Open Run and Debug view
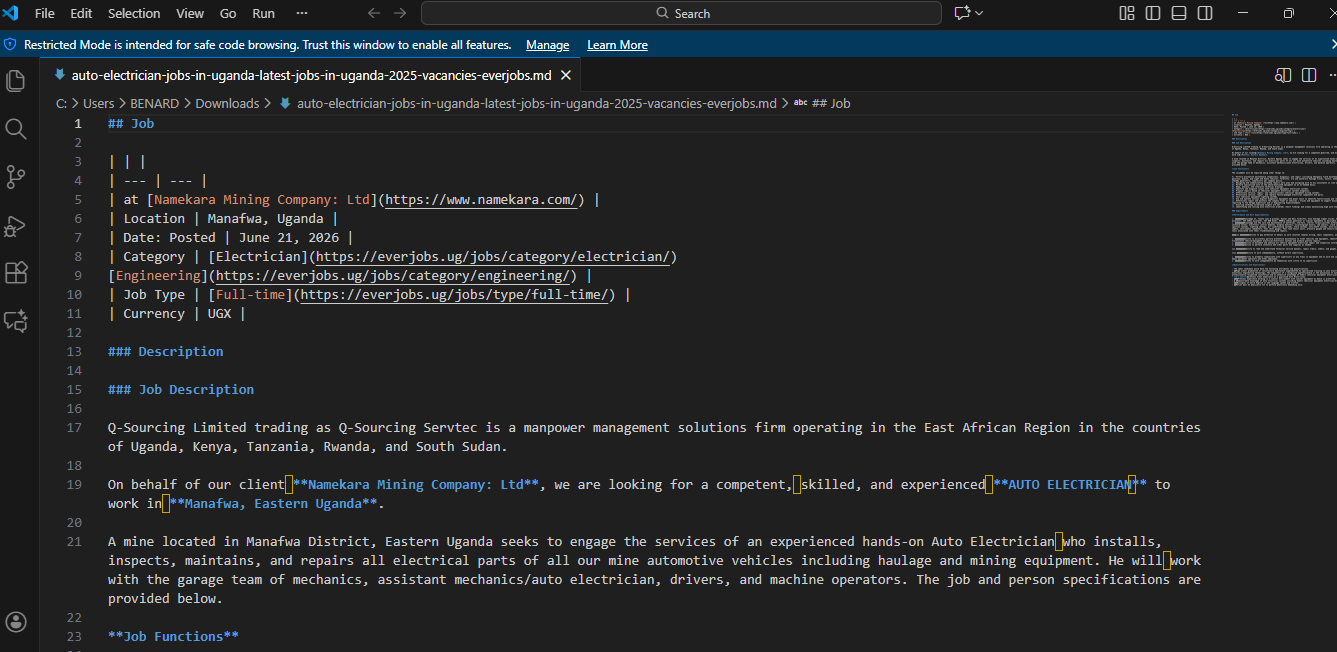This screenshot has width=1337, height=652. click(x=15, y=225)
